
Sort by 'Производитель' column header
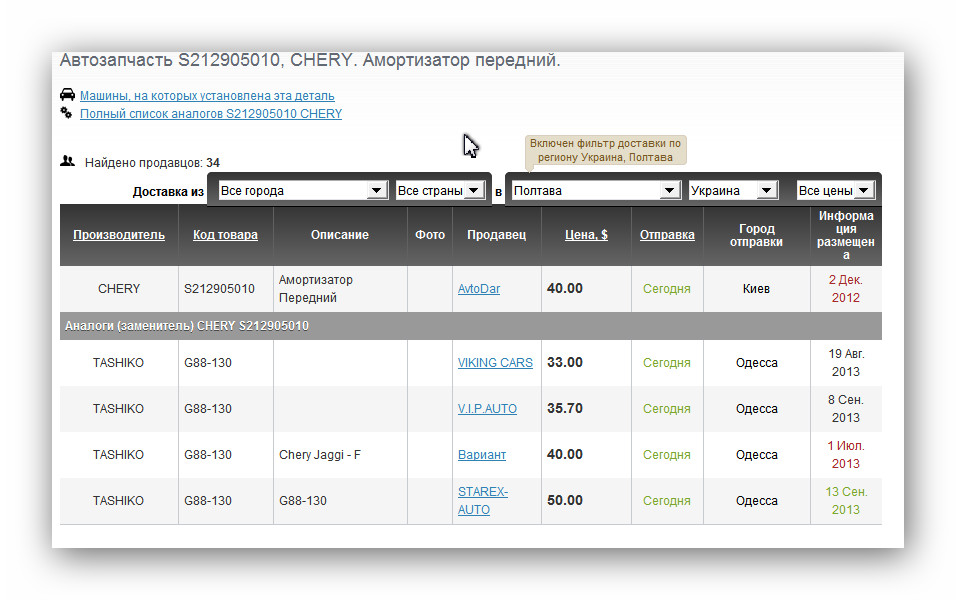pyautogui.click(x=119, y=235)
